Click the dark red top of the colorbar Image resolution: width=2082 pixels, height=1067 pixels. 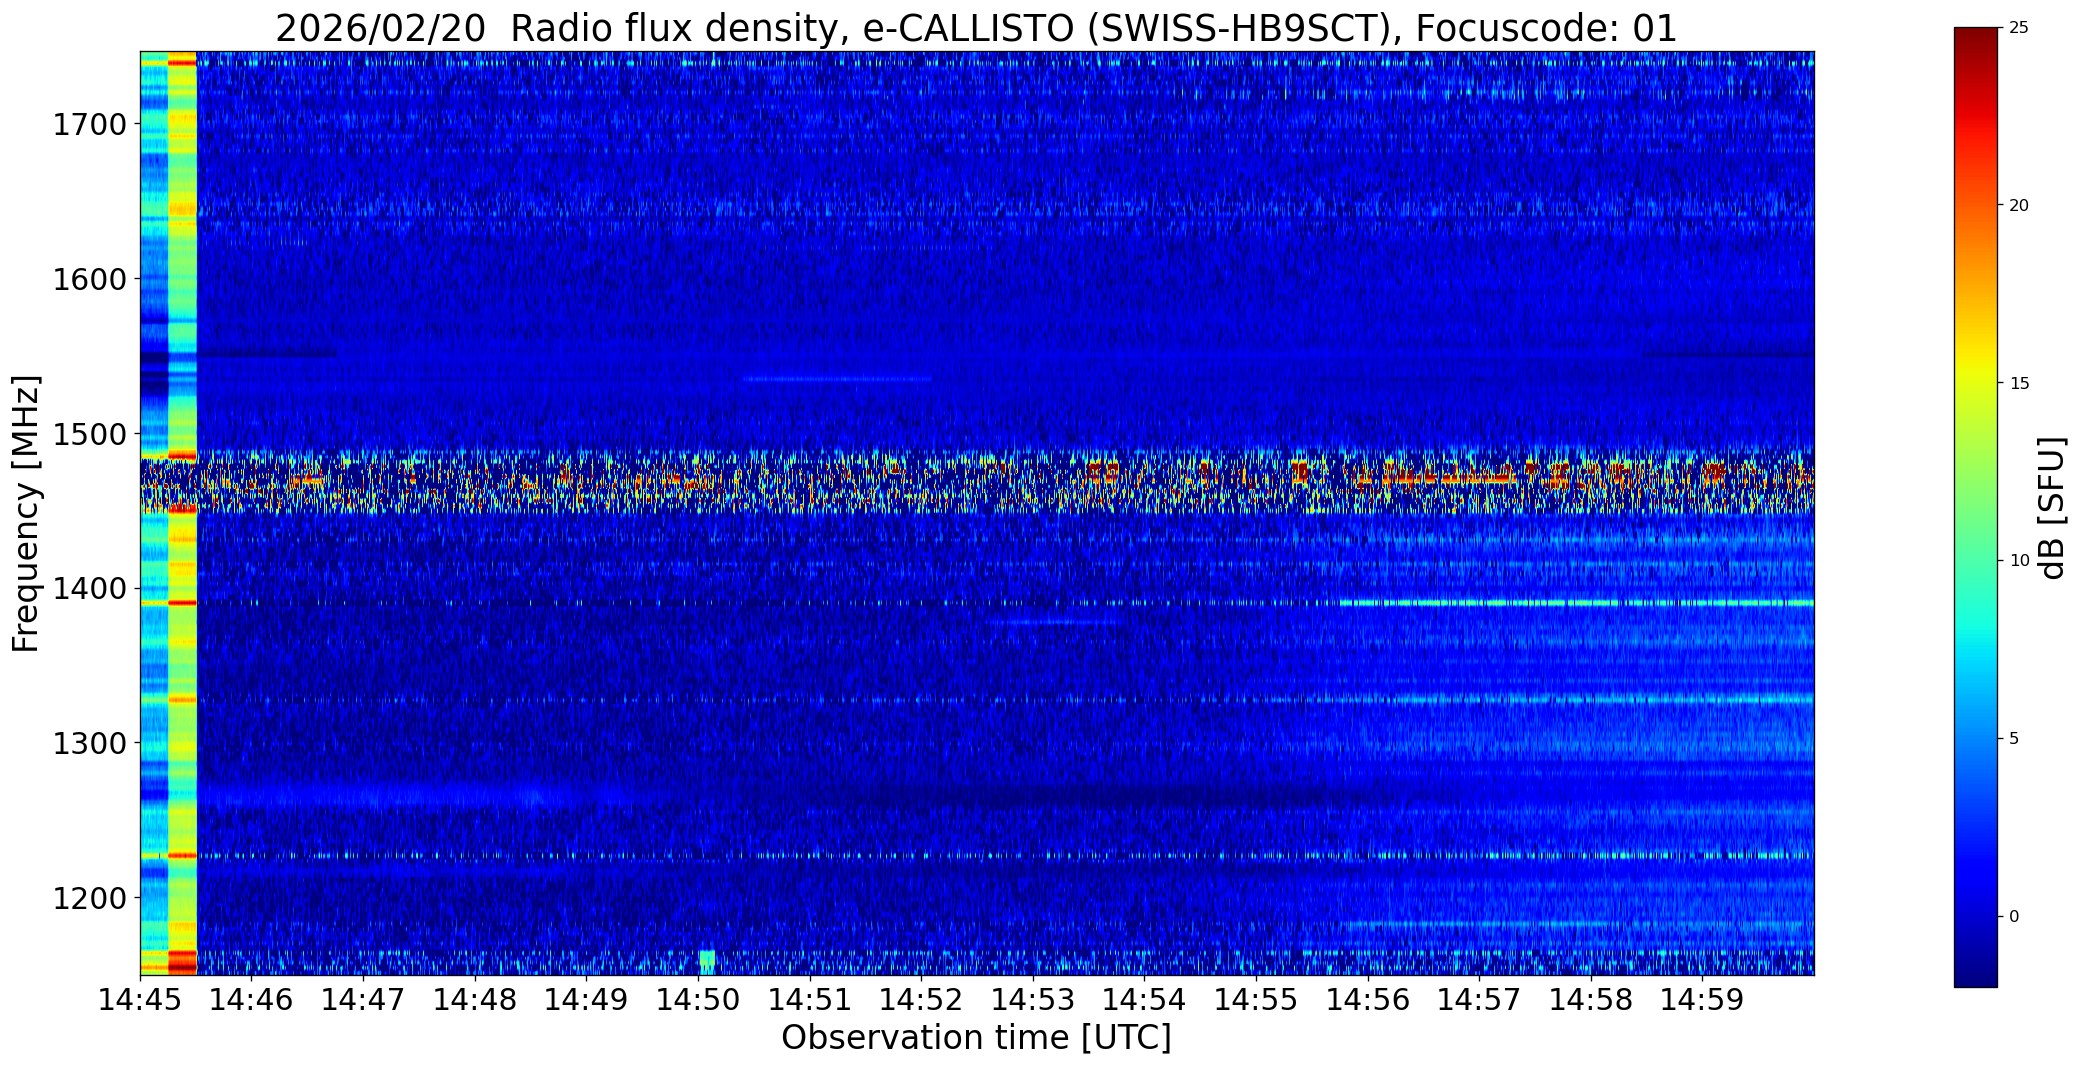pos(1975,38)
